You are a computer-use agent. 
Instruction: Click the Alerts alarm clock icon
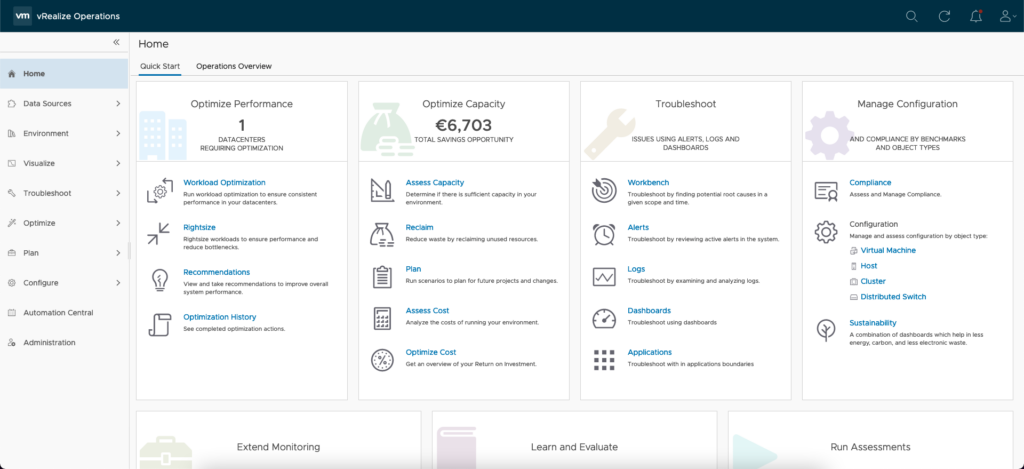pos(603,234)
